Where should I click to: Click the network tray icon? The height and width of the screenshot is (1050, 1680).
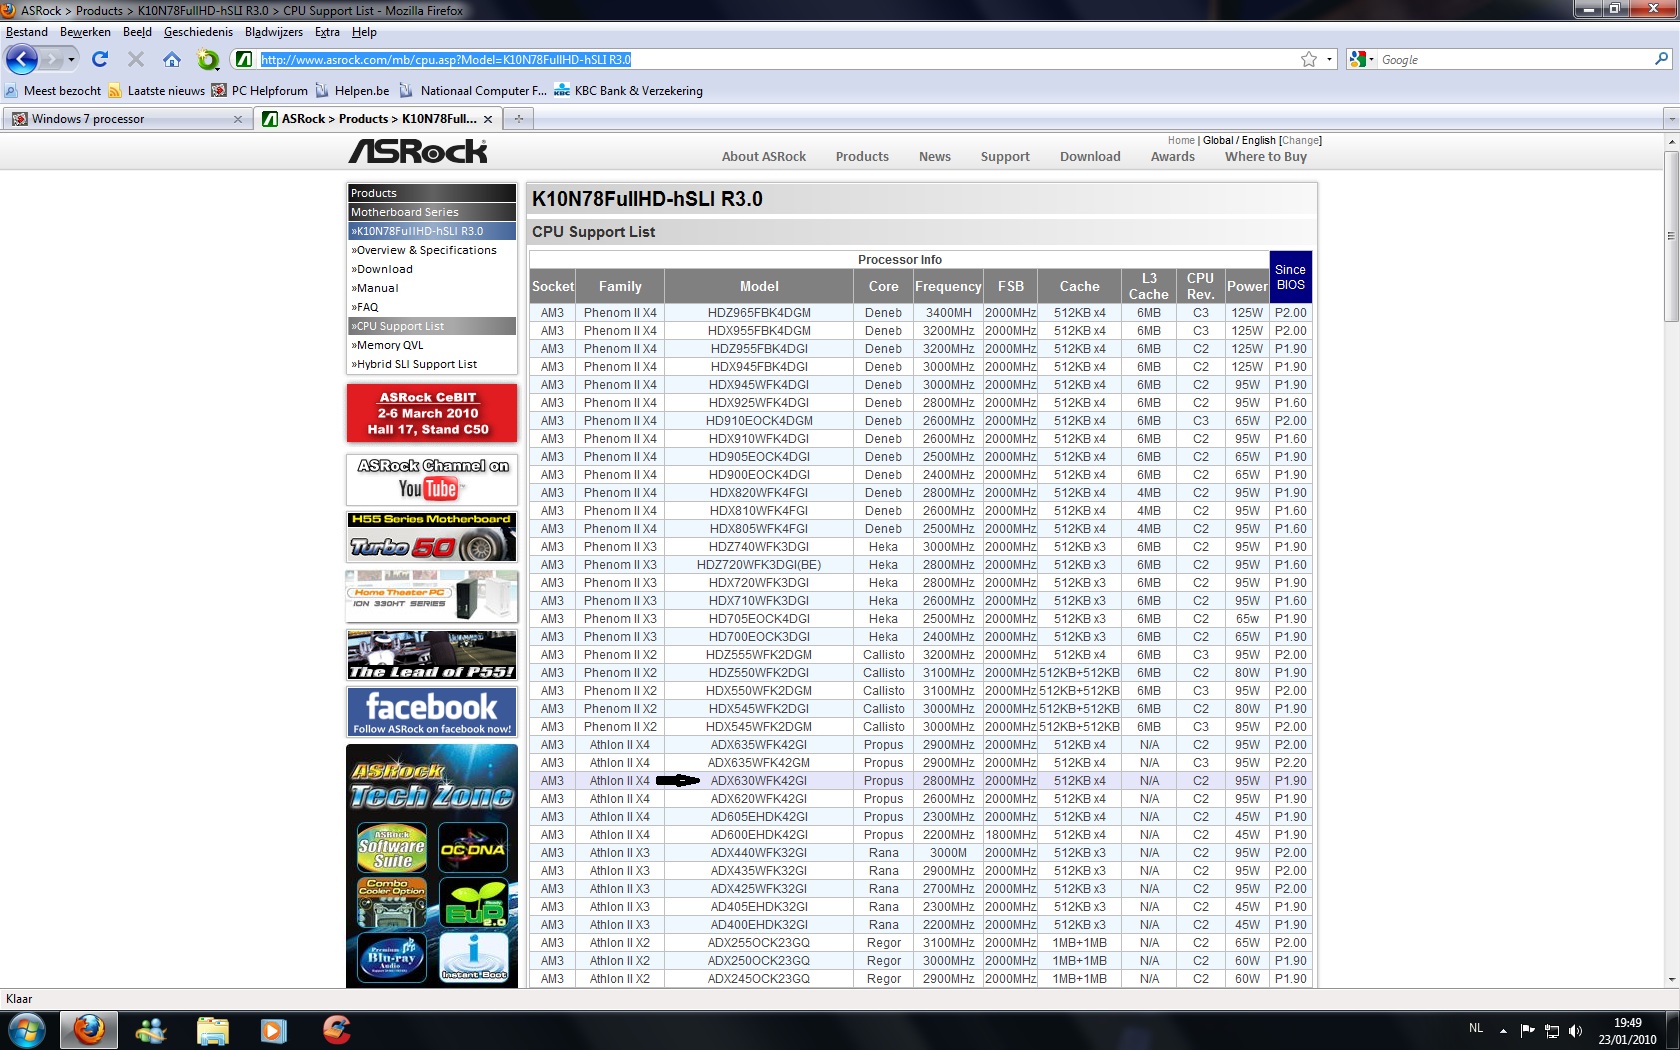(1552, 1030)
